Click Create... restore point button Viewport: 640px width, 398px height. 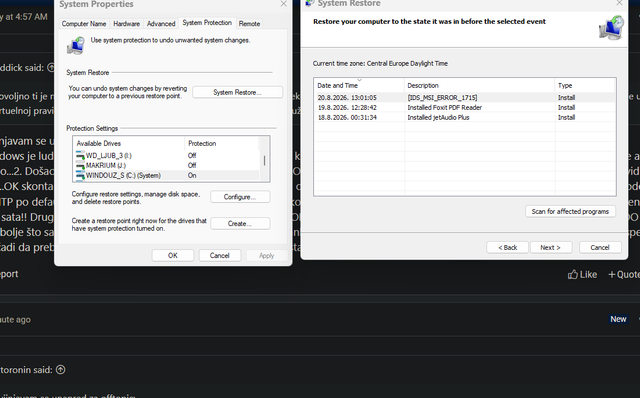click(x=240, y=224)
